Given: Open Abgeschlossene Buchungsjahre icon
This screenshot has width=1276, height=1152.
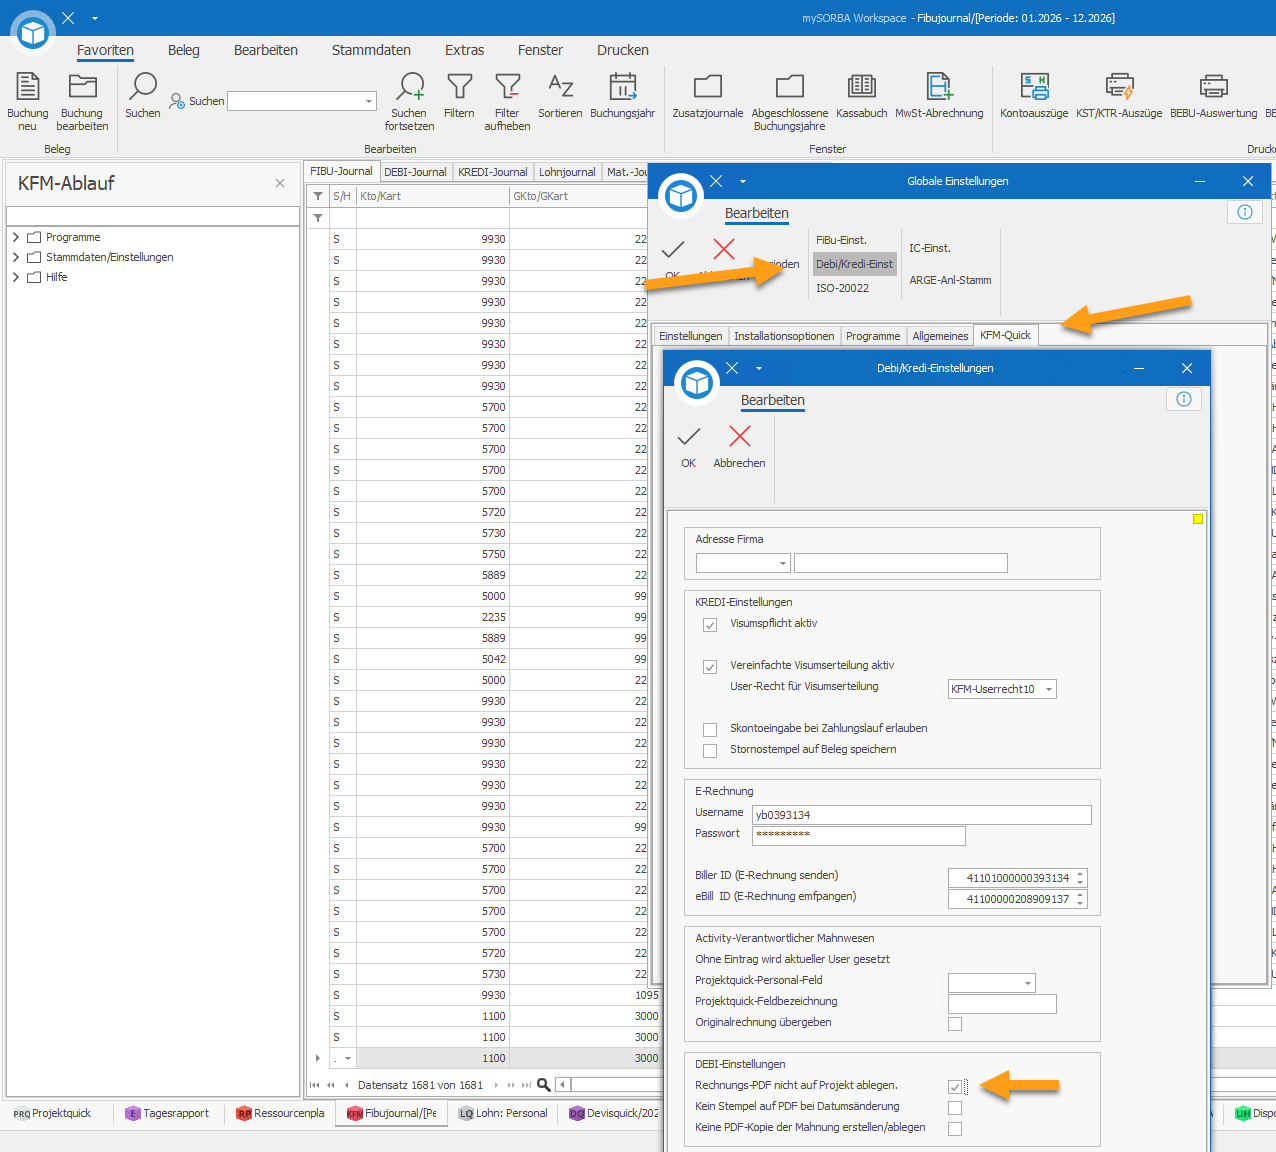Looking at the screenshot, I should click(790, 87).
